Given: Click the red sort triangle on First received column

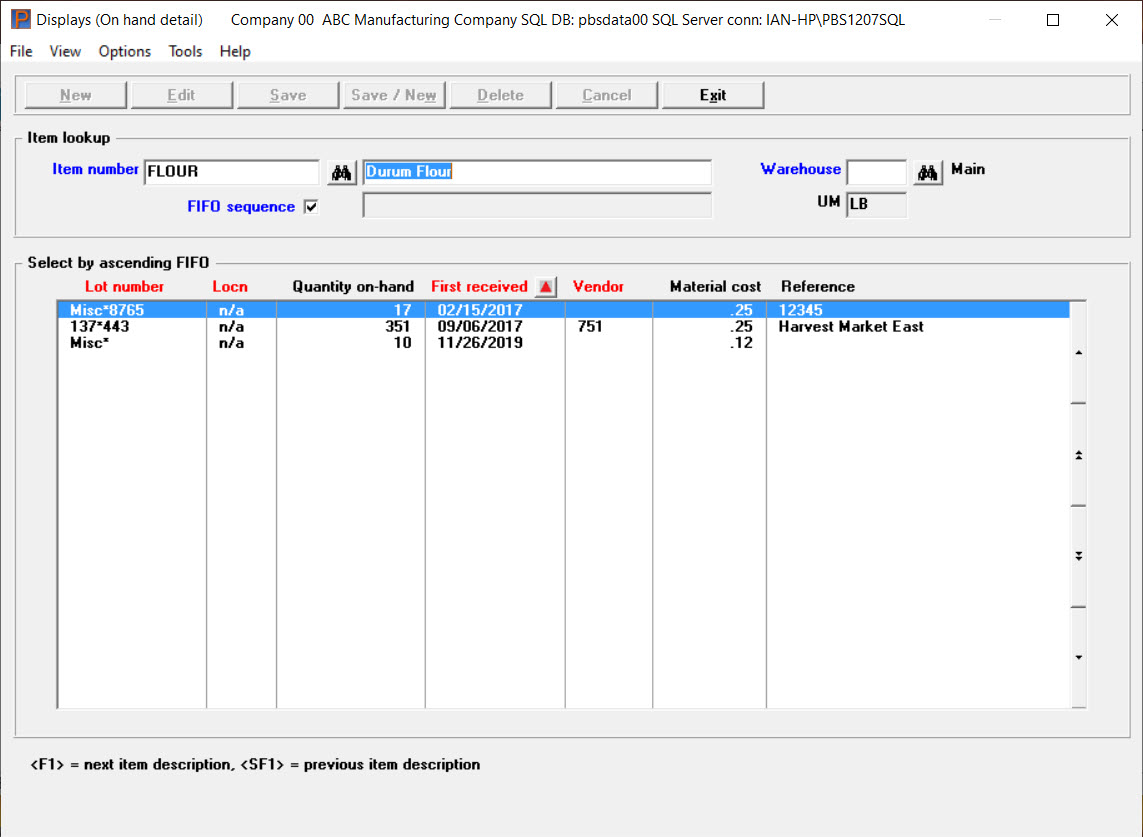Looking at the screenshot, I should (x=546, y=286).
